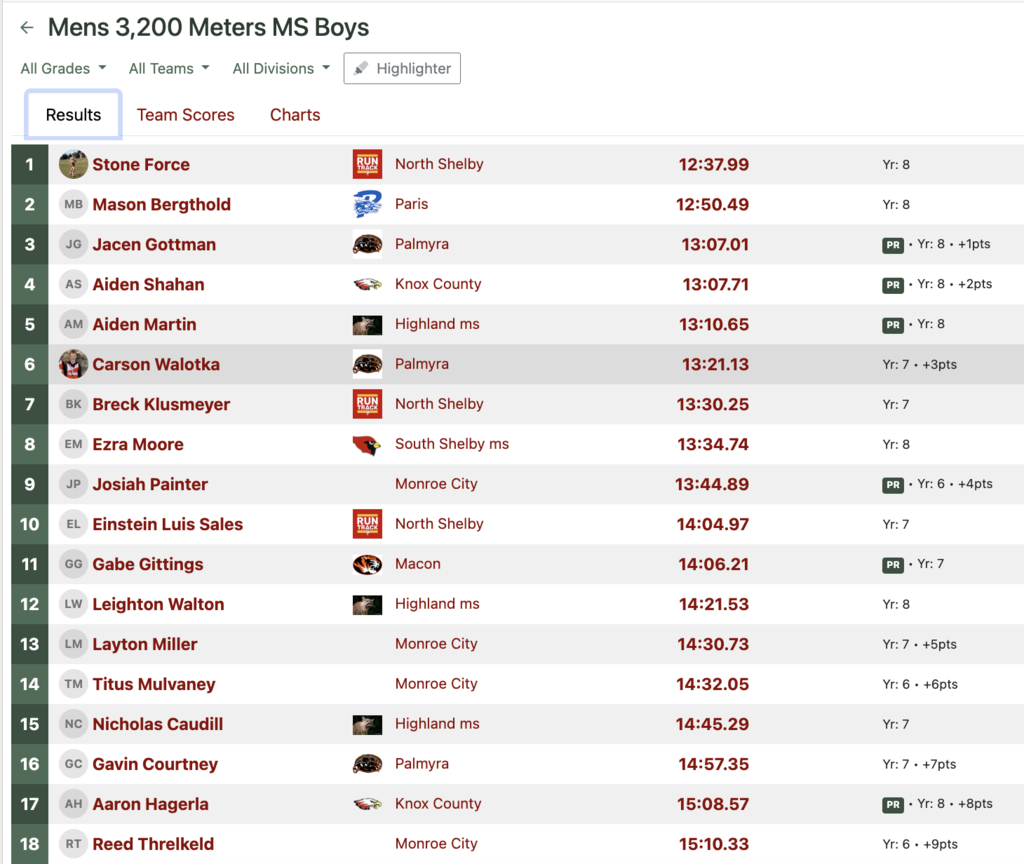Viewport: 1024px width, 864px height.
Task: Click Stone Force's profile photo
Action: (73, 165)
